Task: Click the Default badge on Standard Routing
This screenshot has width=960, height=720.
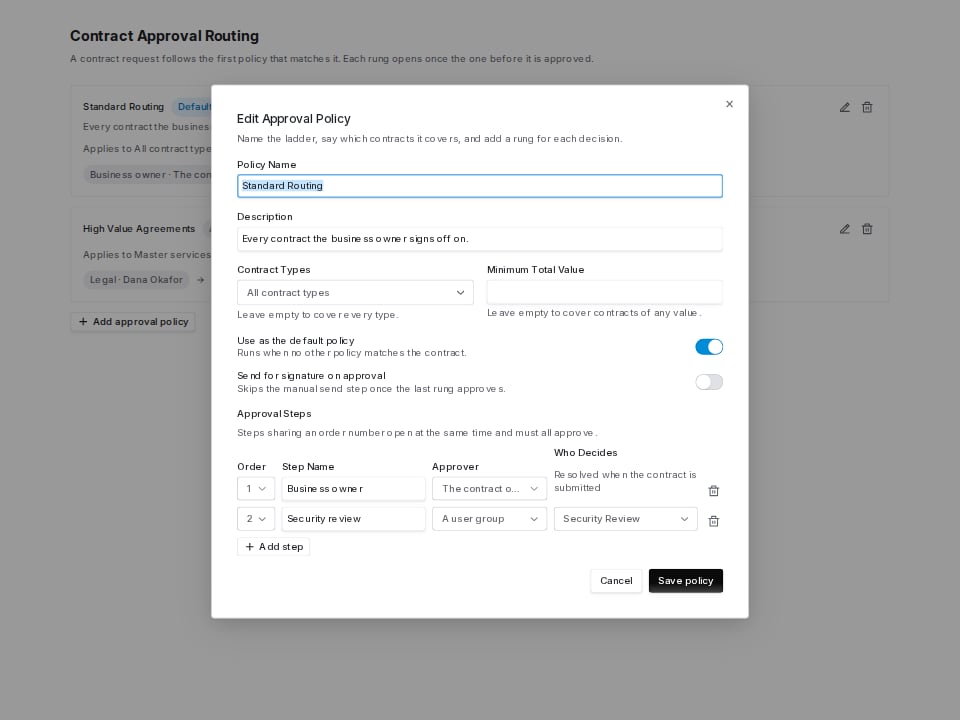Action: click(x=193, y=107)
